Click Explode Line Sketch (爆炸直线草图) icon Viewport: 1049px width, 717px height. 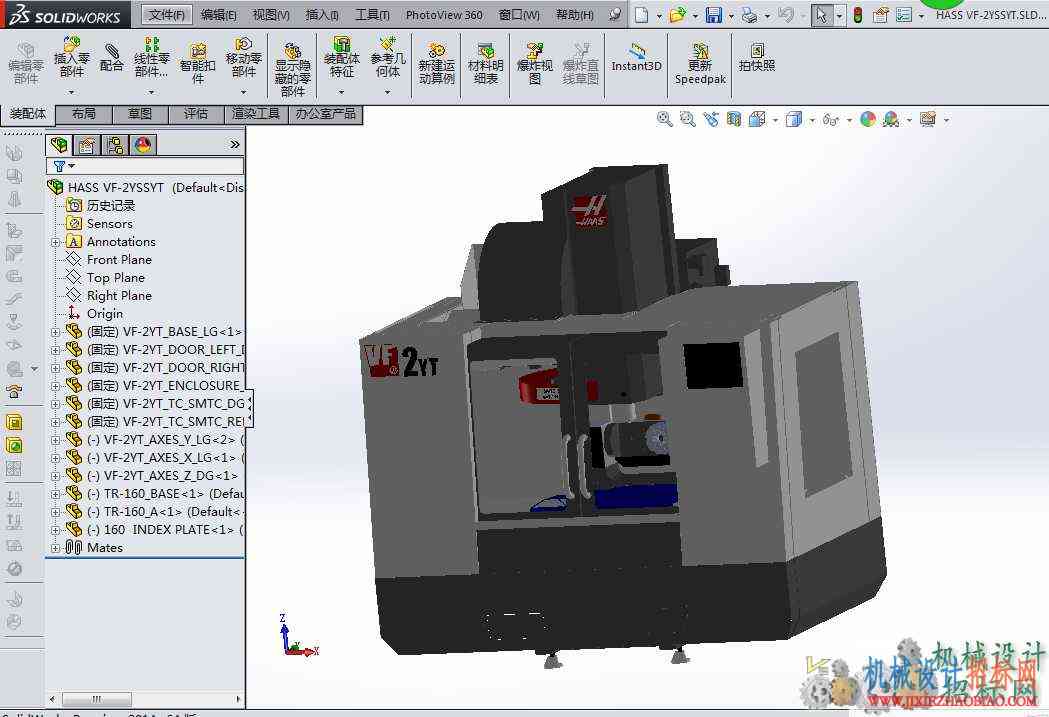point(580,64)
